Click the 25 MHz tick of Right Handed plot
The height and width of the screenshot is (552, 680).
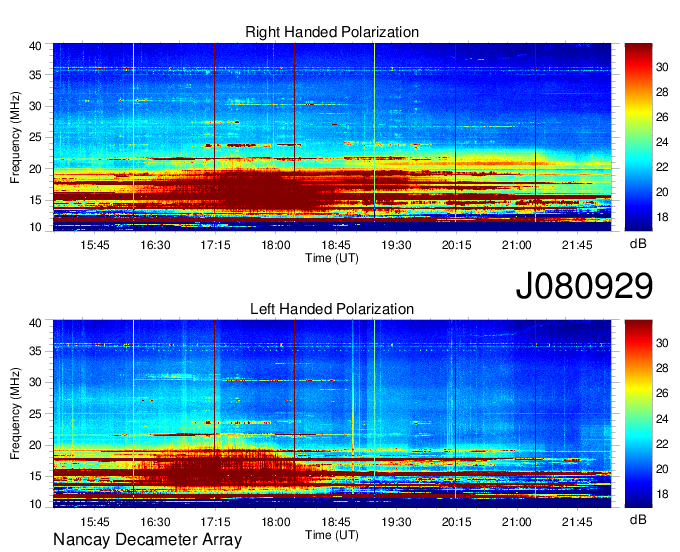click(35, 137)
